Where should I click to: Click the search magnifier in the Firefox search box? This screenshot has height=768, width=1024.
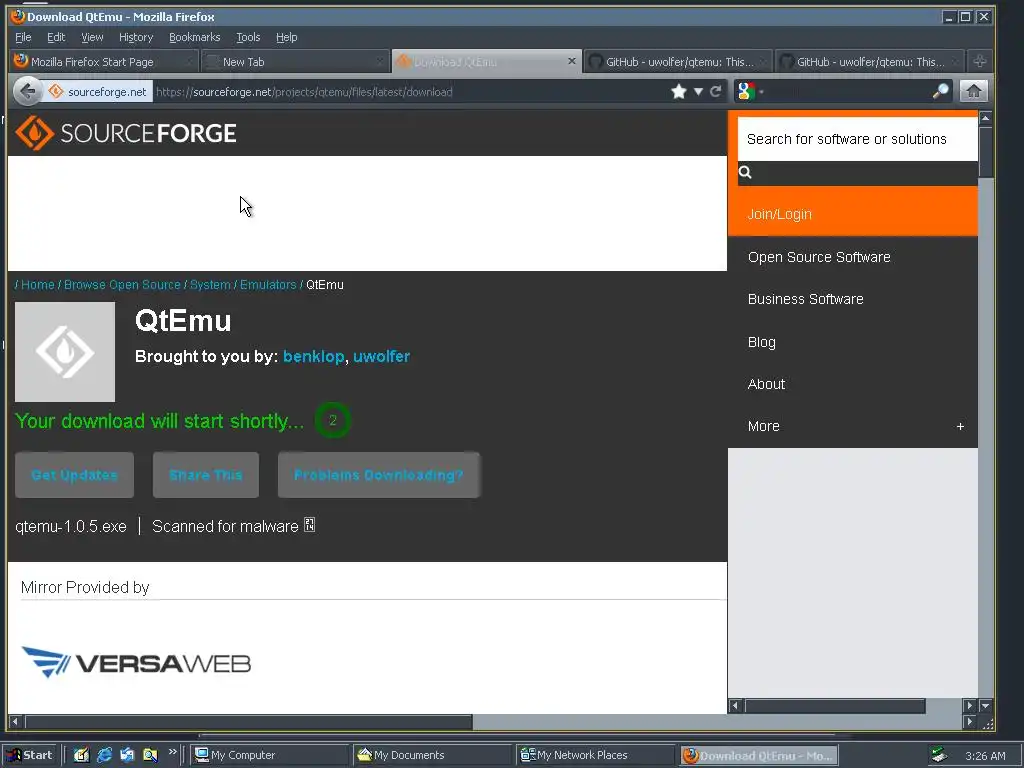tap(940, 91)
